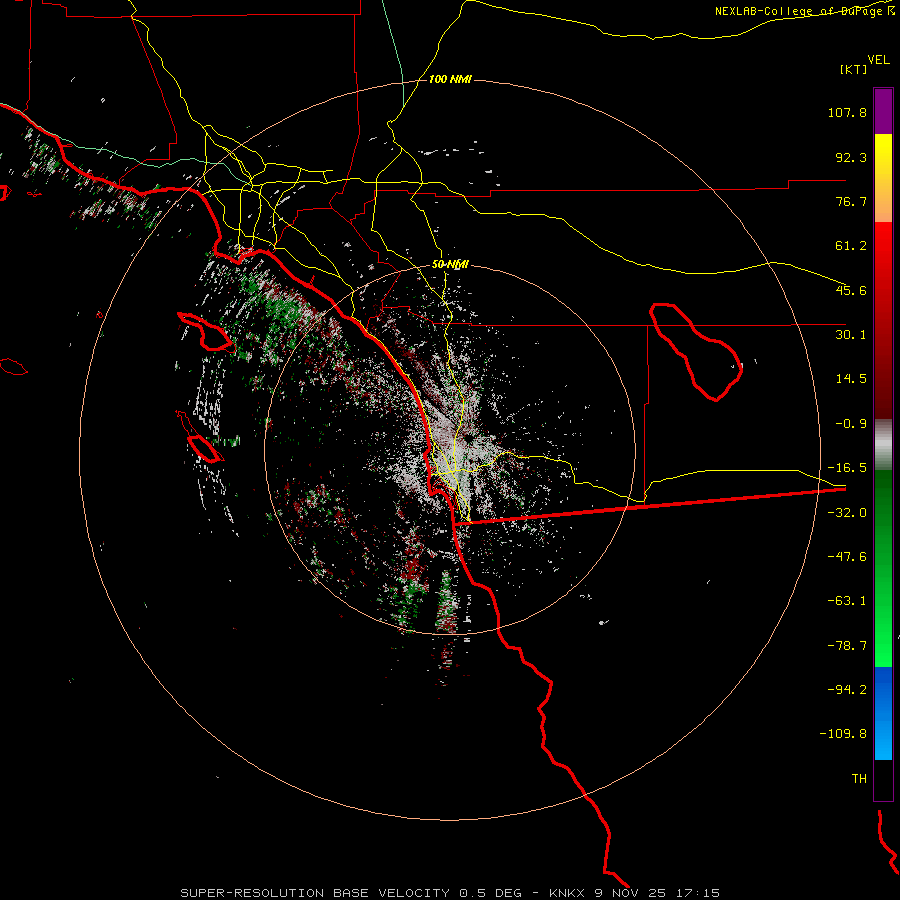Click the radar site dot at the rings' center
900x900 pixels.
pyautogui.click(x=470, y=439)
